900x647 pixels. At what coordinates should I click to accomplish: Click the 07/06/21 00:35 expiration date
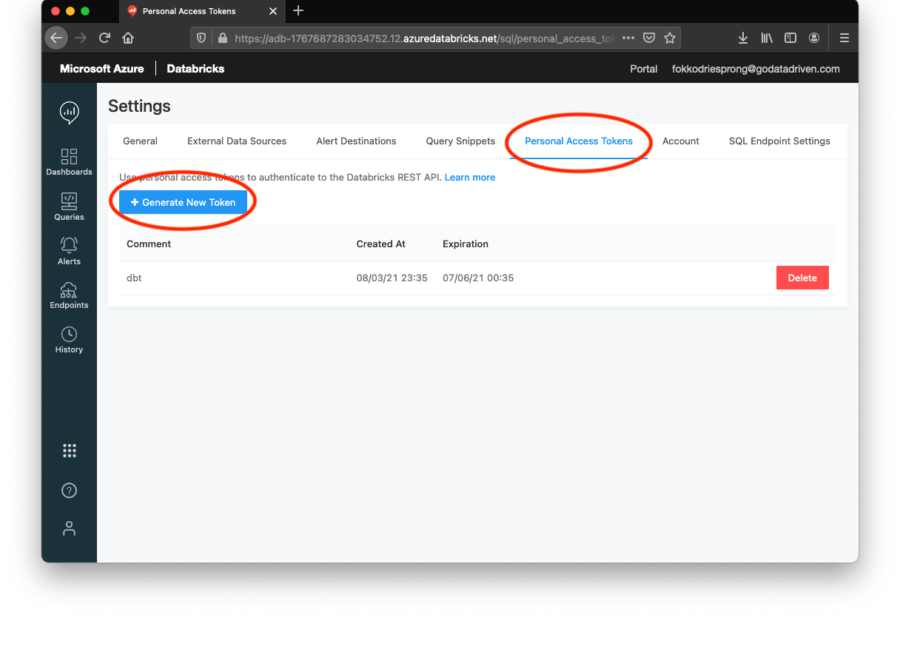(x=478, y=278)
